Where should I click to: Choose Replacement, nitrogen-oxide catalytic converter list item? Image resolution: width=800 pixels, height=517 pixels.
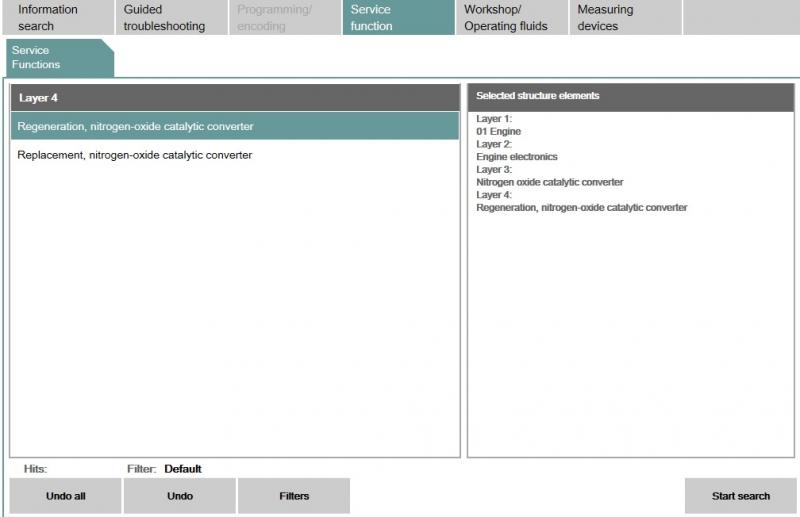[135, 155]
